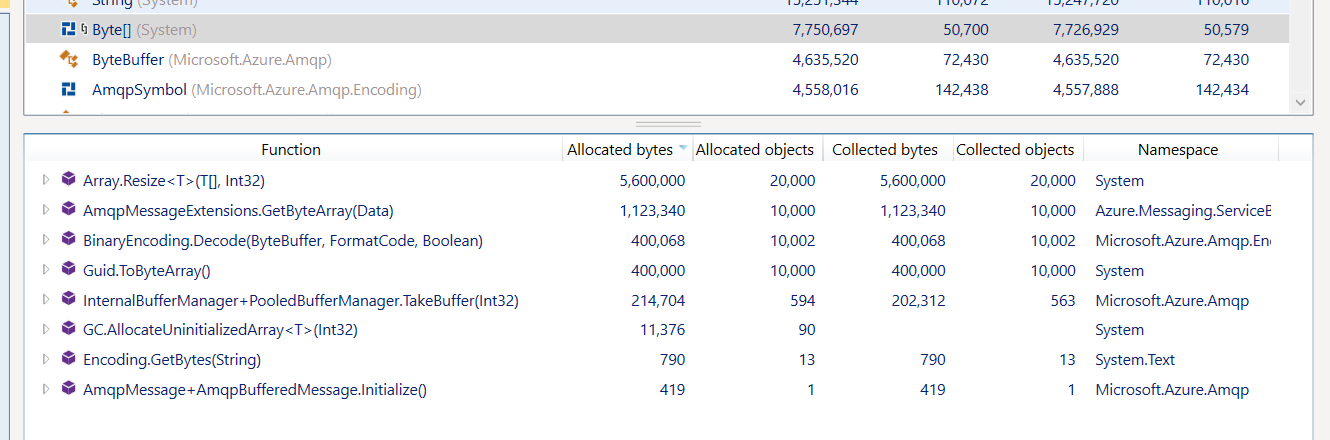Image resolution: width=1330 pixels, height=440 pixels.
Task: Click the icon beside Encoding.GetBytes(String)
Action: 68,359
